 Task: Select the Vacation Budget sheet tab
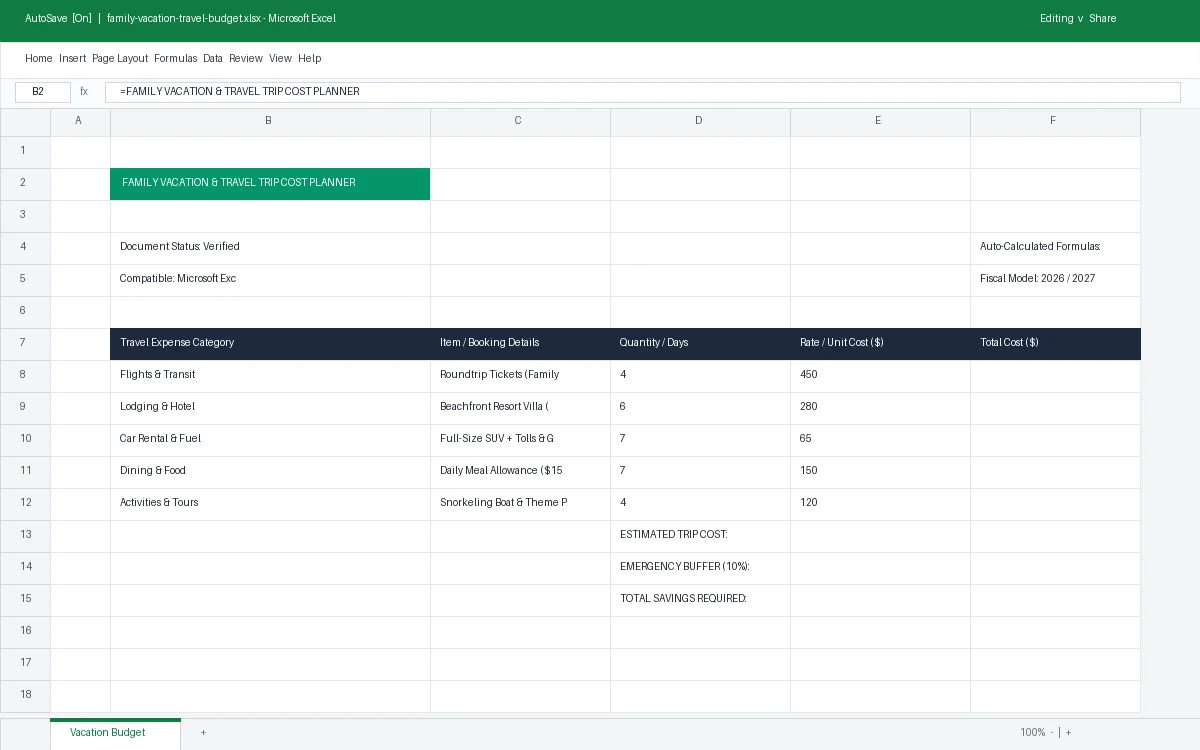pos(116,733)
